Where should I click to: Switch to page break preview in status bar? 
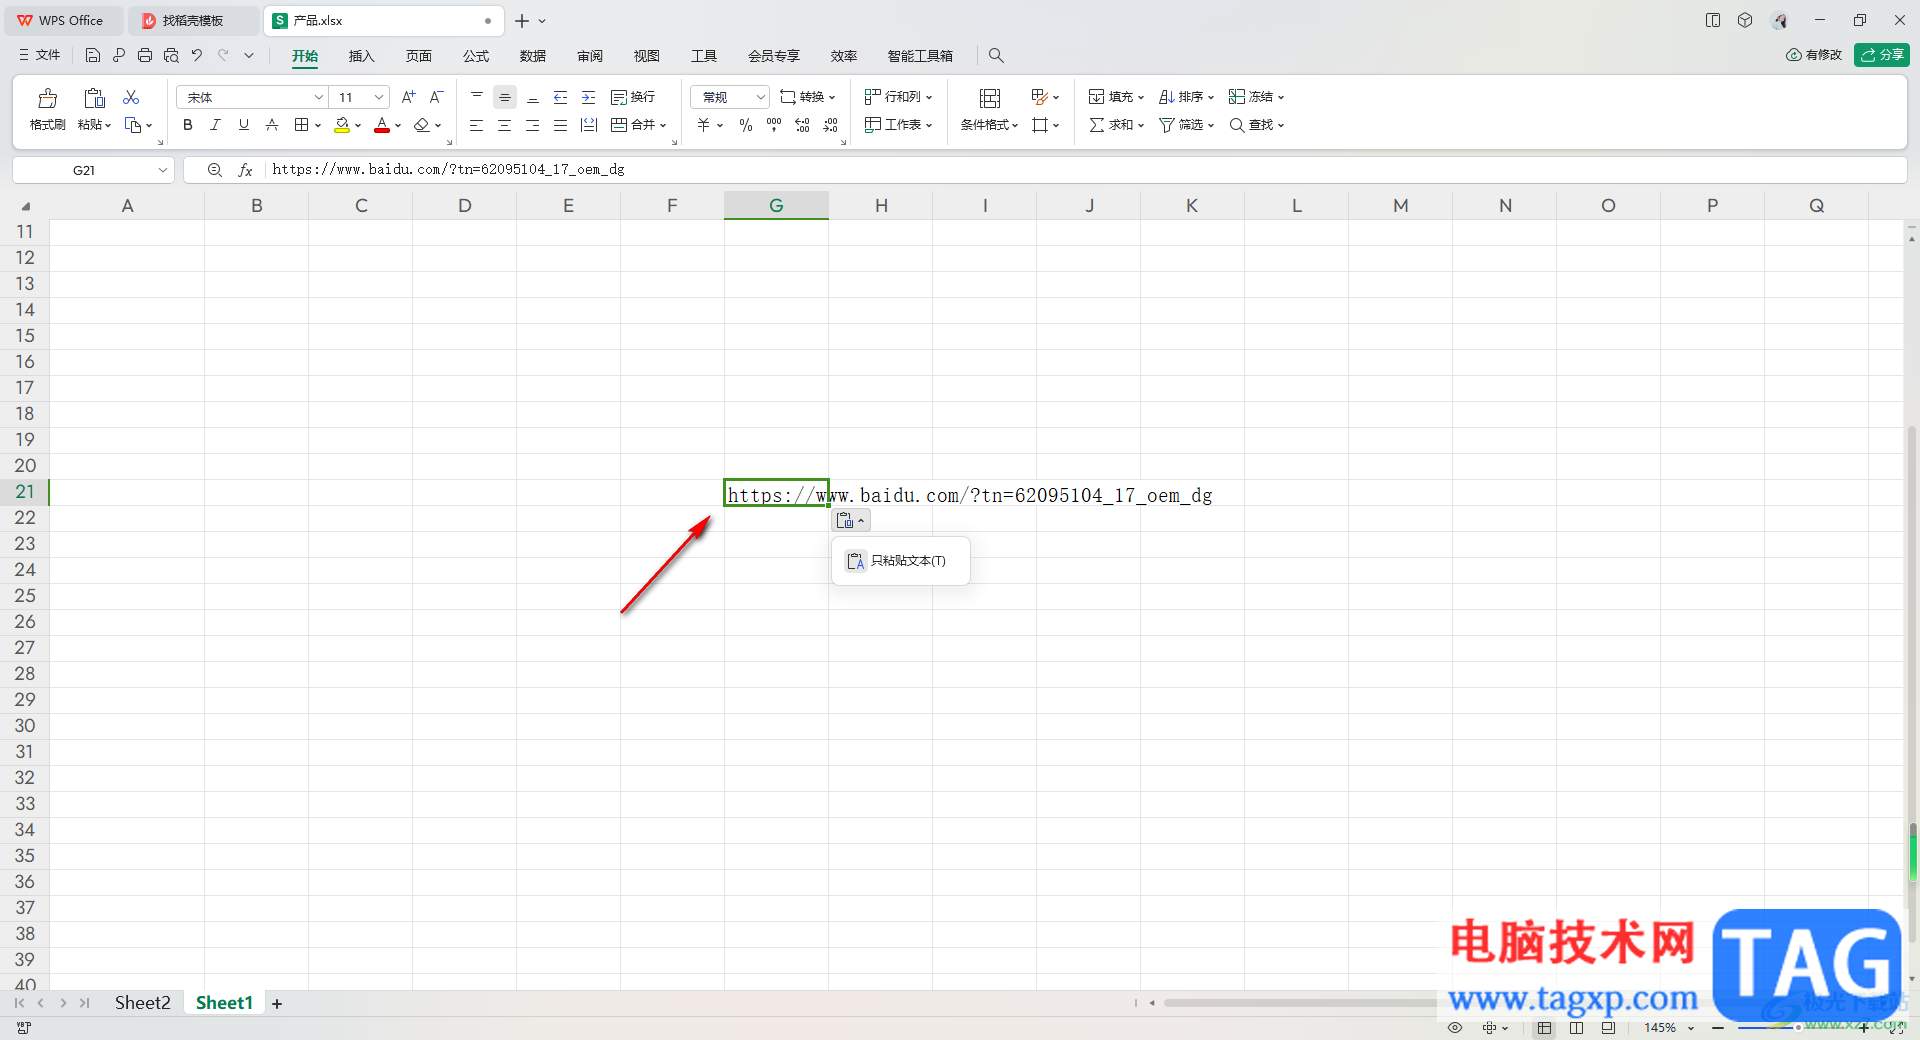(1577, 1027)
